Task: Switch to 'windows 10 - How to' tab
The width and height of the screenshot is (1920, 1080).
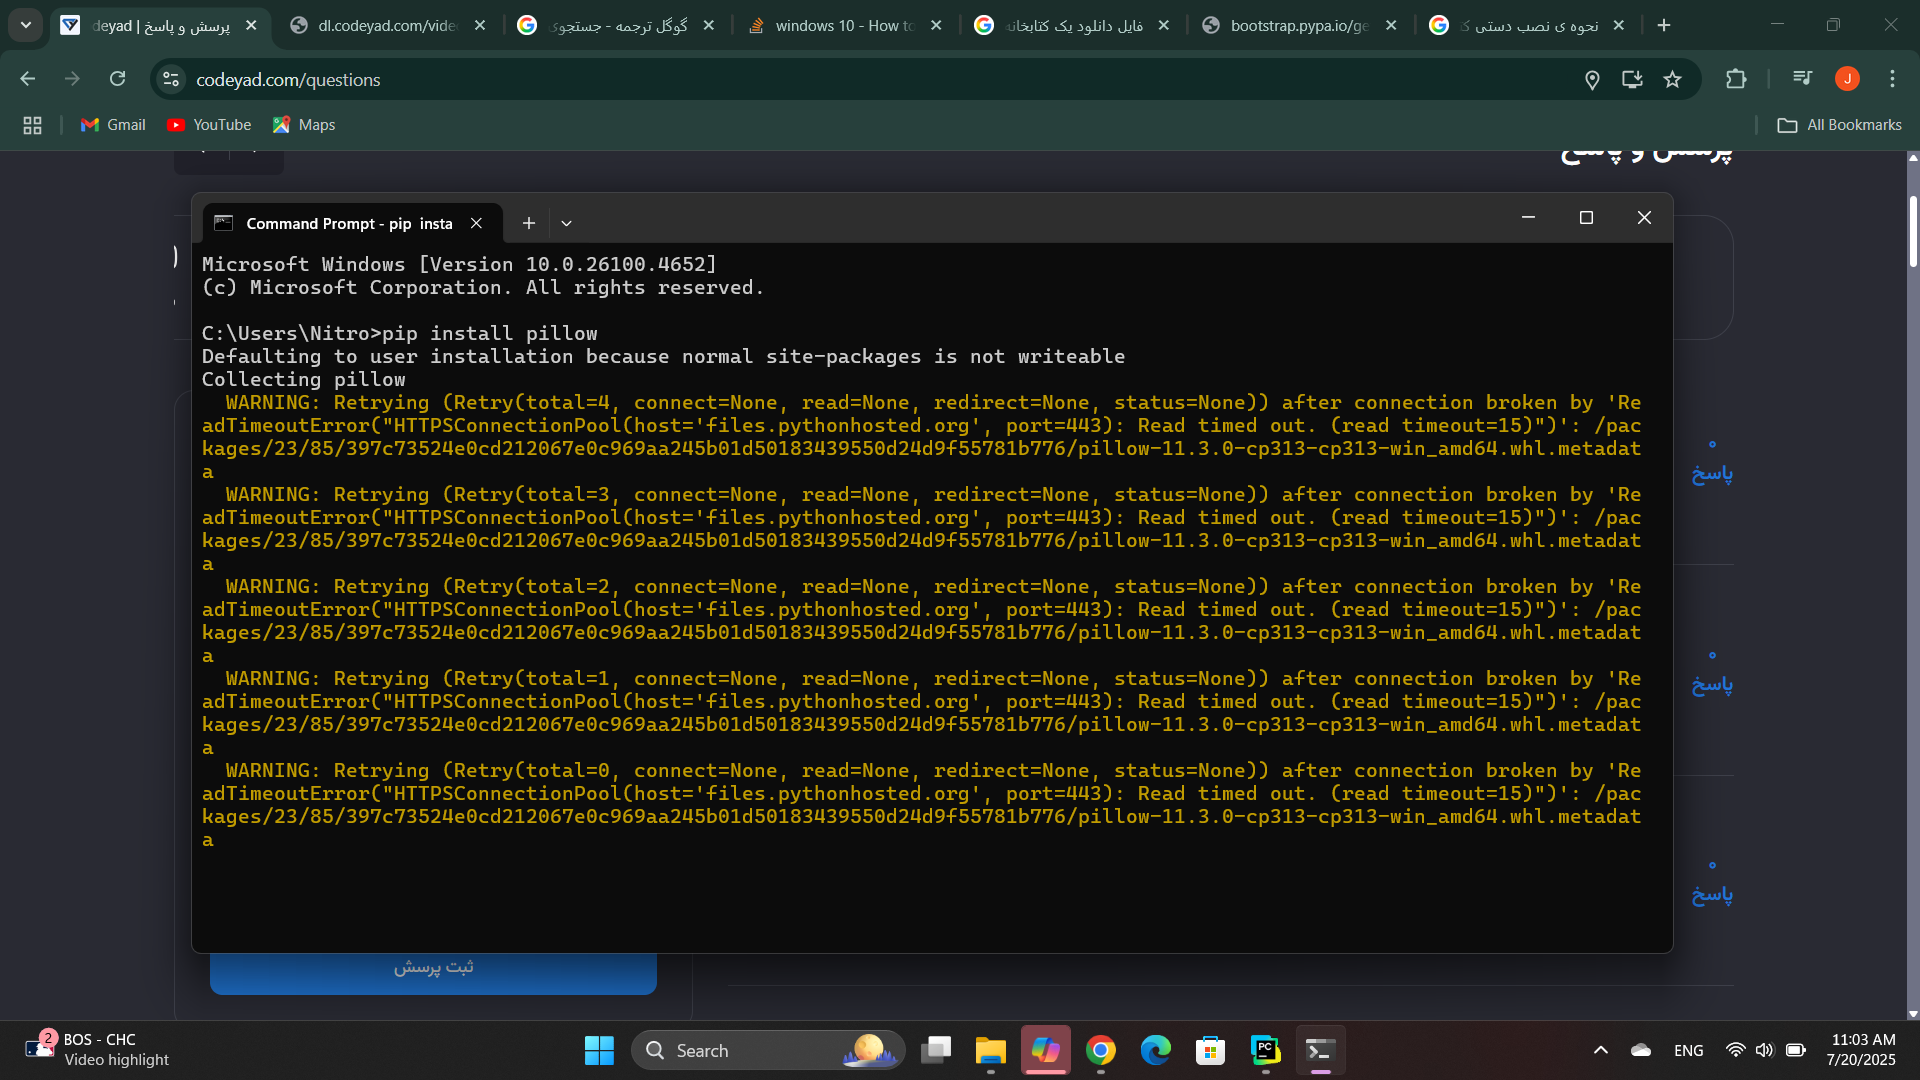Action: pyautogui.click(x=845, y=25)
